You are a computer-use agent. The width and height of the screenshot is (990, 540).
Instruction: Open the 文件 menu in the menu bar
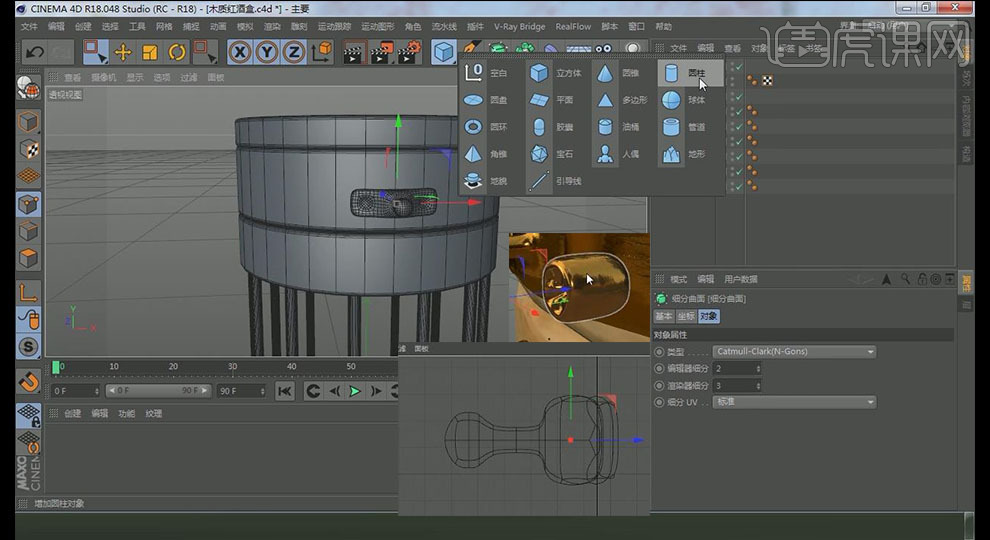(x=29, y=27)
